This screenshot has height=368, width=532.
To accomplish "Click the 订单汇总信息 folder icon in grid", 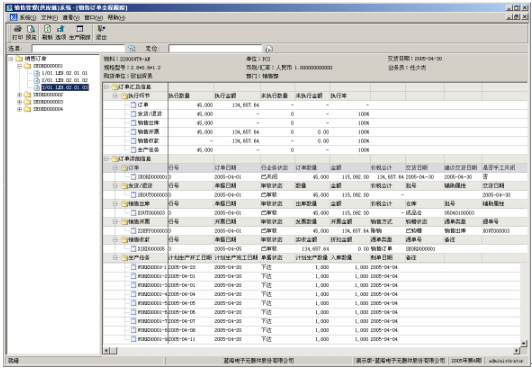I will coord(115,87).
